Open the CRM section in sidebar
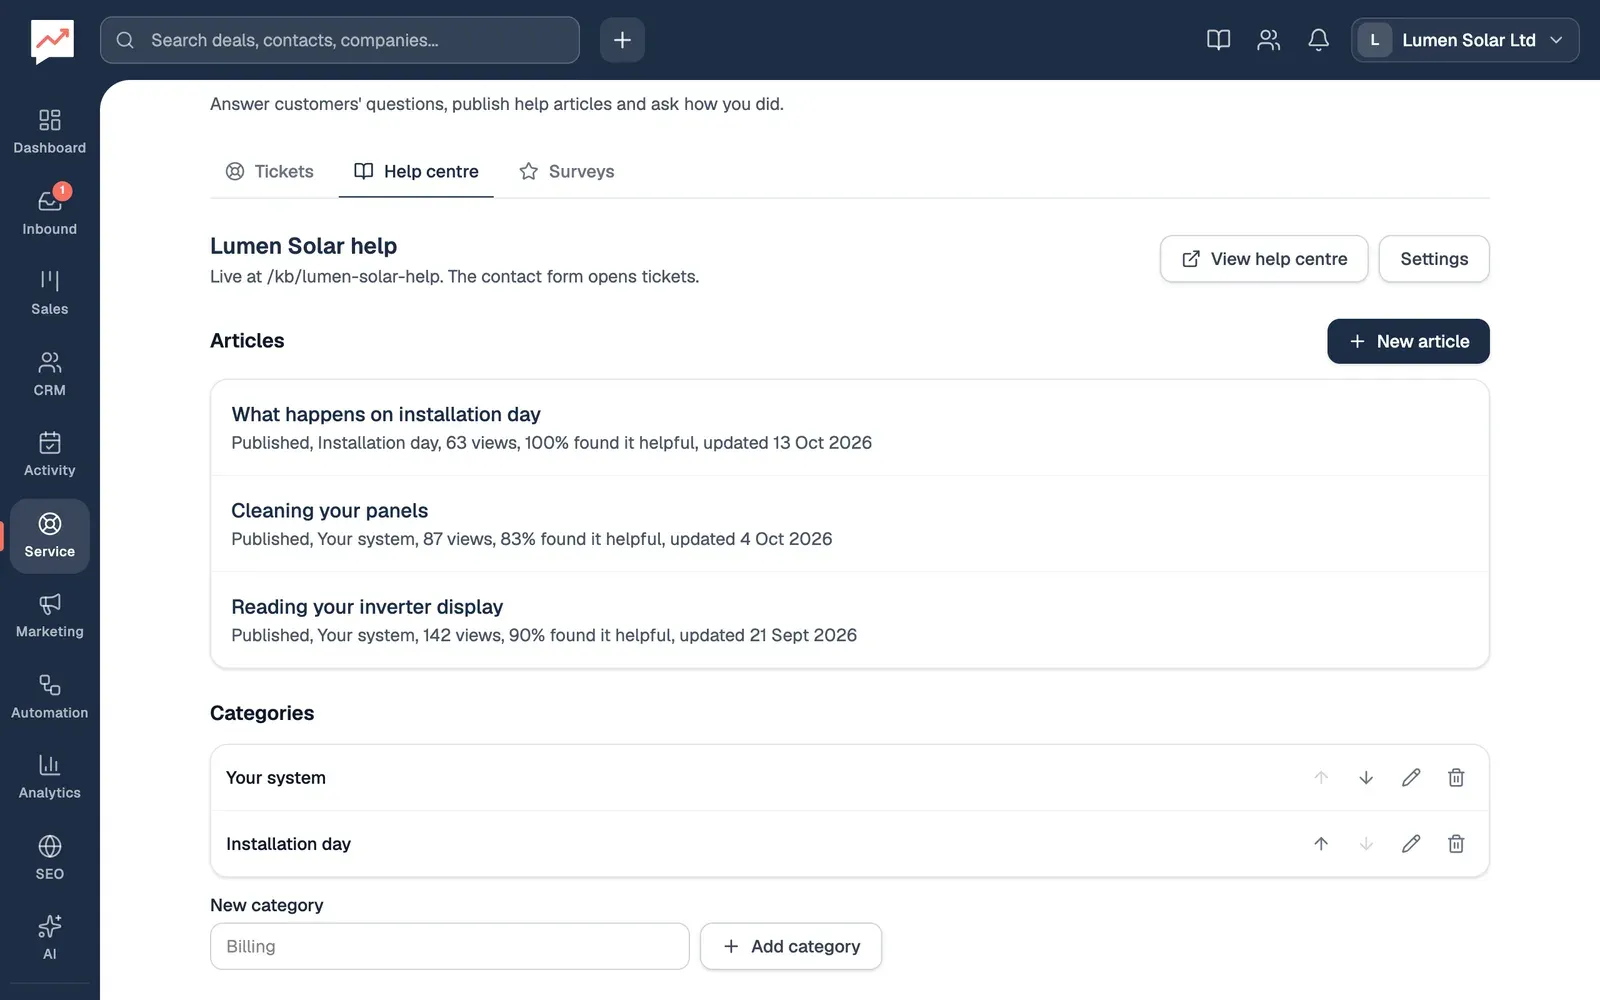The height and width of the screenshot is (1000, 1600). [x=49, y=375]
